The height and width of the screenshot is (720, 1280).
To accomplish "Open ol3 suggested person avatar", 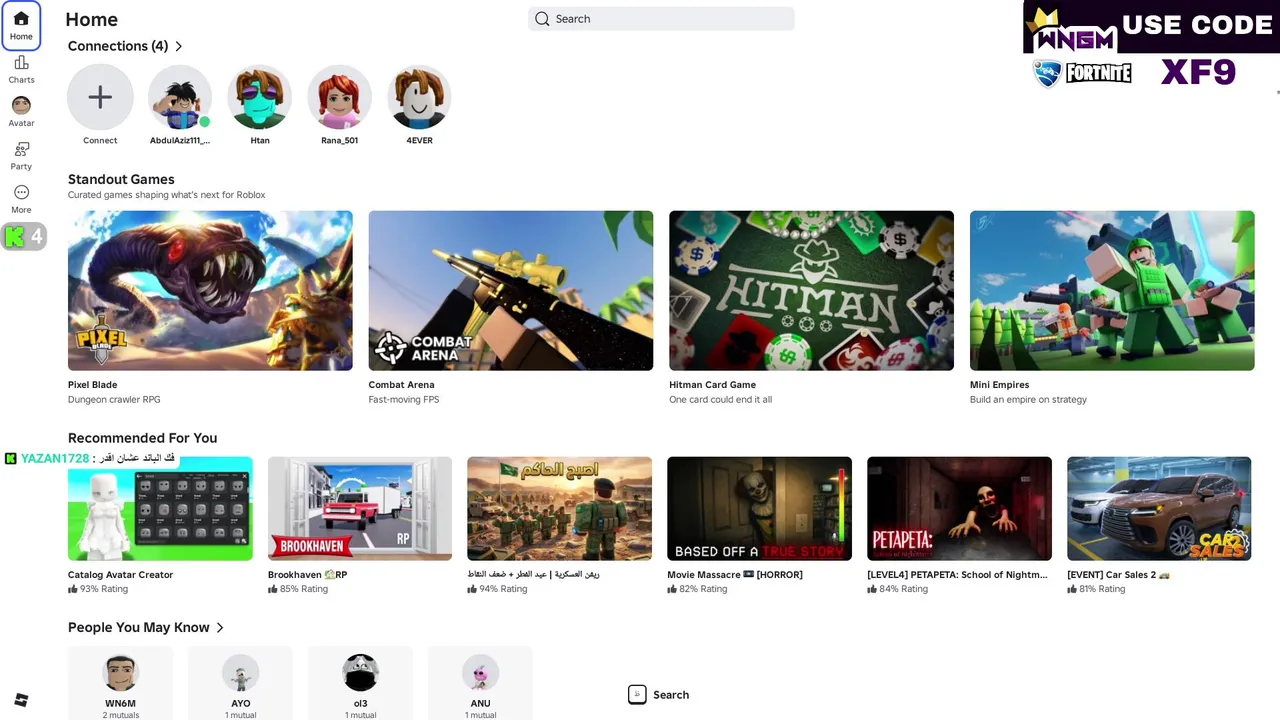I will (x=360, y=673).
